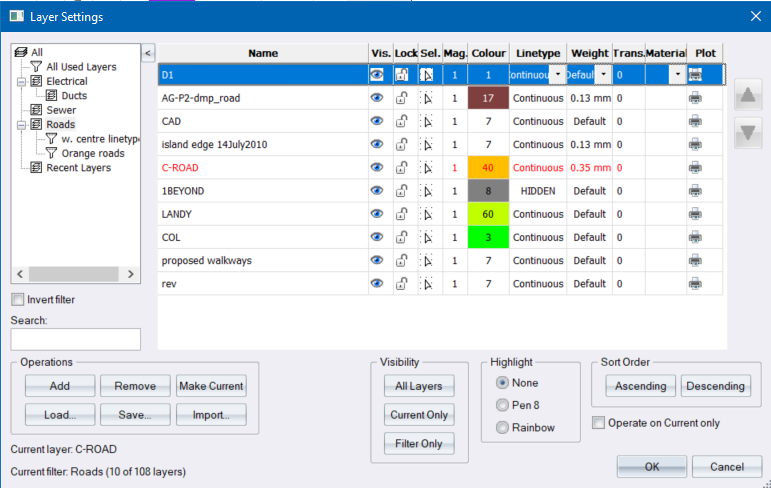Screen dimensions: 771x488
Task: Toggle the selectable icon for the LANDY layer
Action: pyautogui.click(x=427, y=214)
